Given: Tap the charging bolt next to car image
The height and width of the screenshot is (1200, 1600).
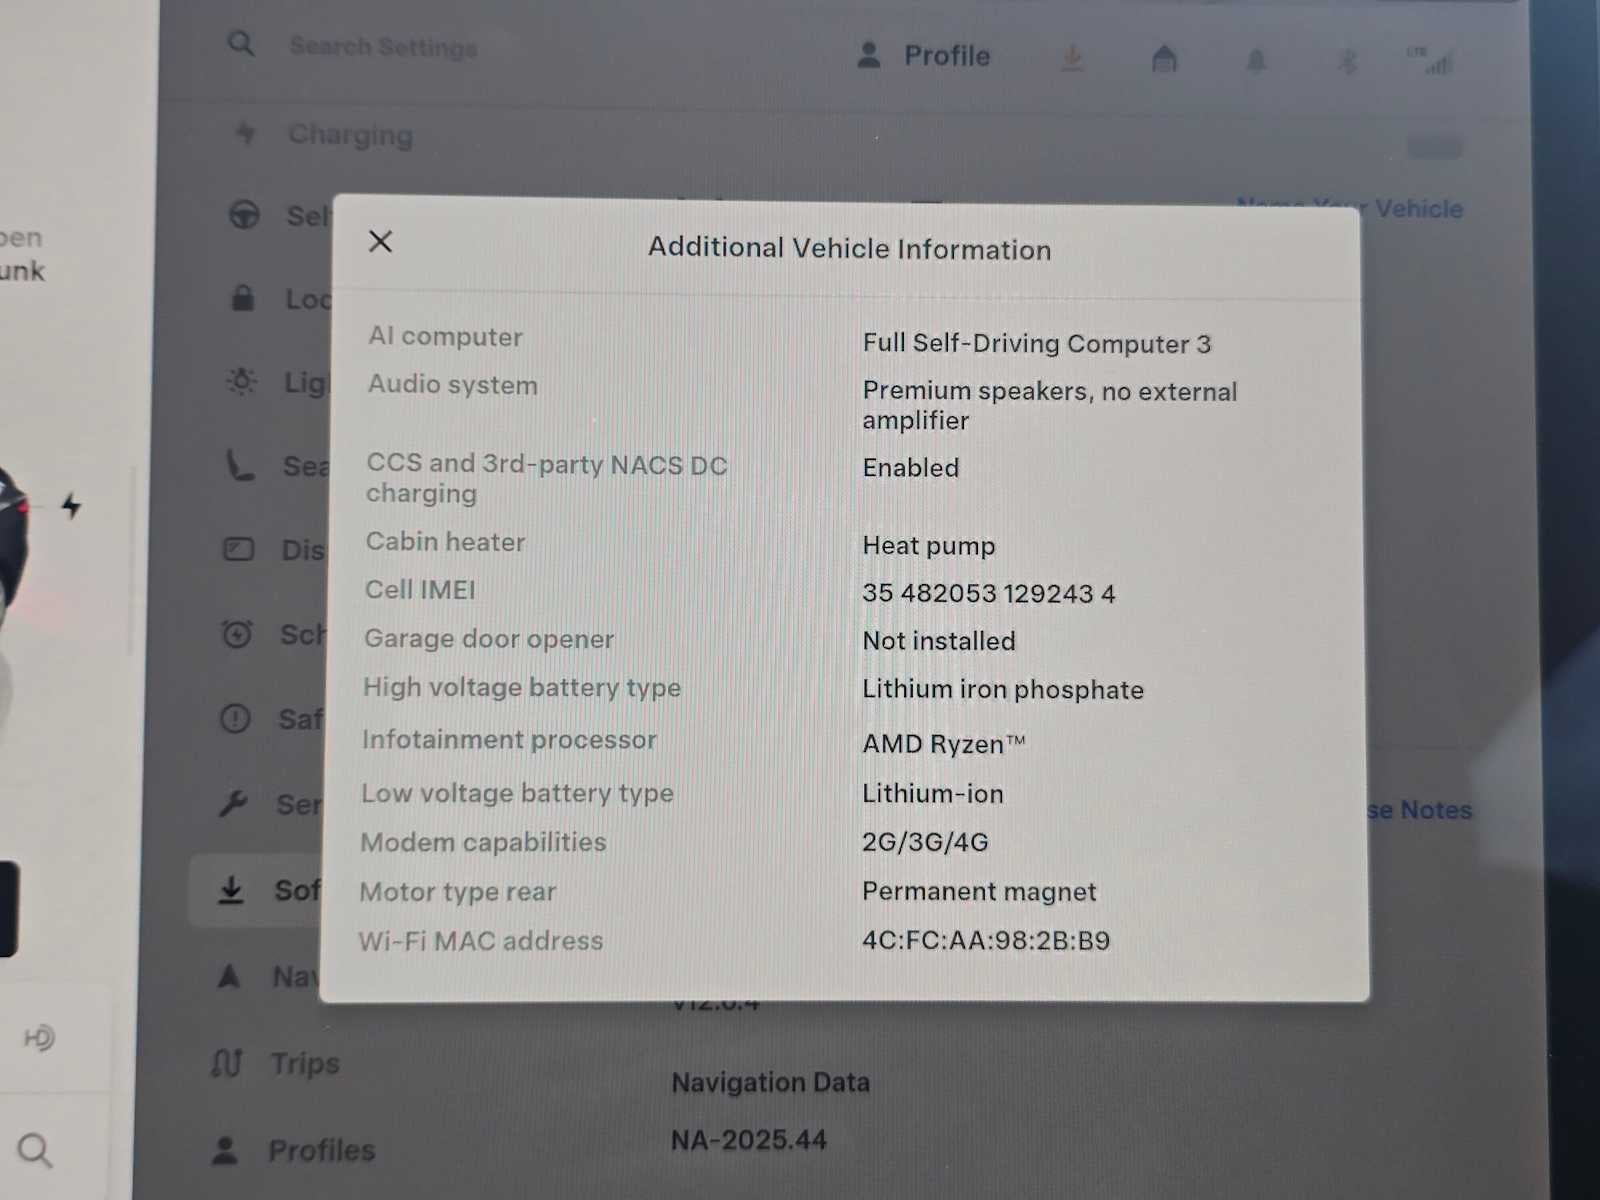Looking at the screenshot, I should pos(71,506).
